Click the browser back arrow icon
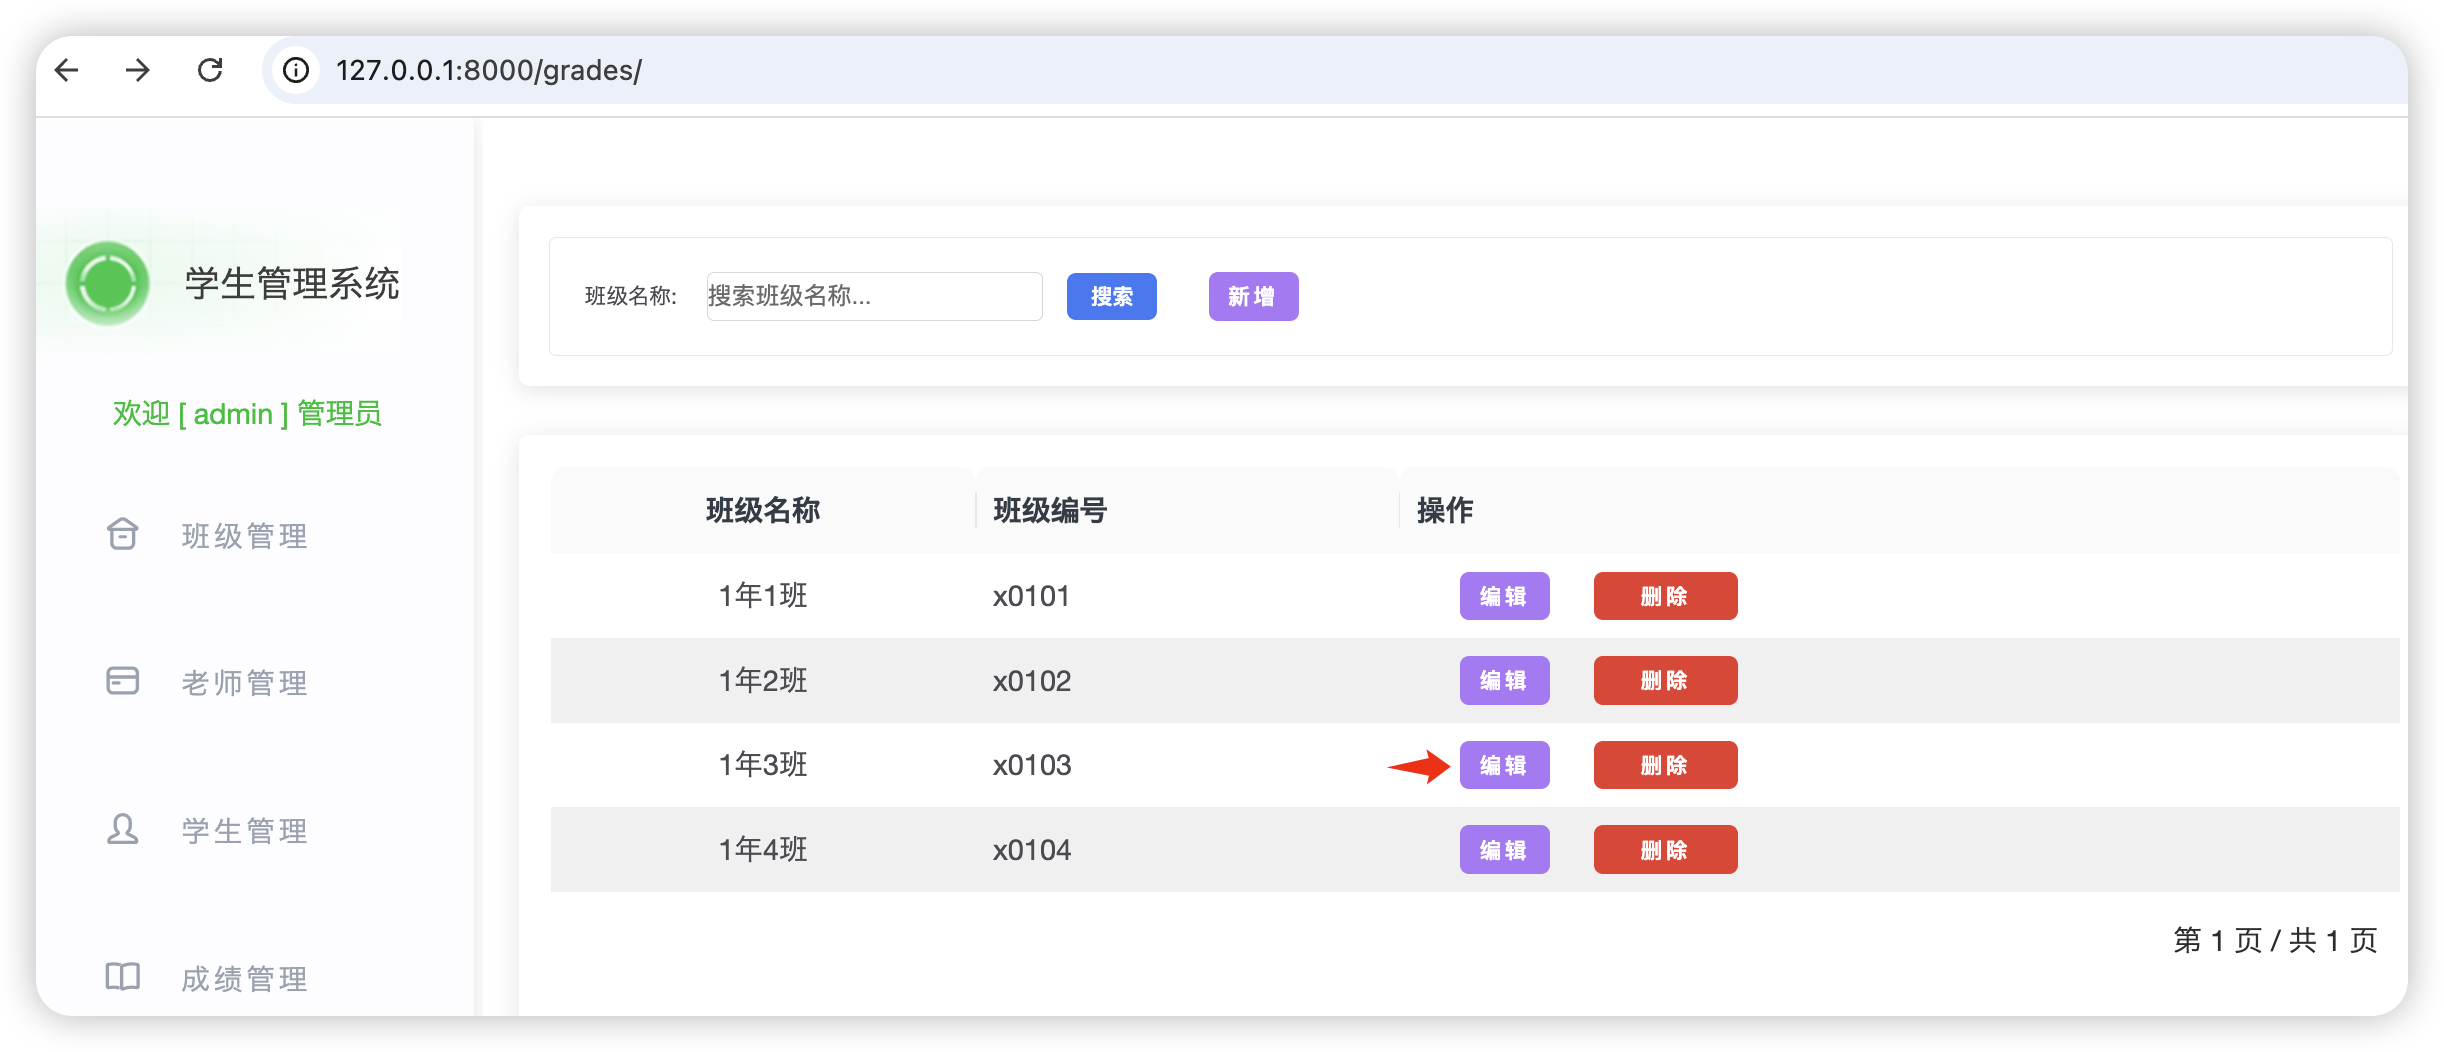Image resolution: width=2444 pixels, height=1052 pixels. click(67, 70)
